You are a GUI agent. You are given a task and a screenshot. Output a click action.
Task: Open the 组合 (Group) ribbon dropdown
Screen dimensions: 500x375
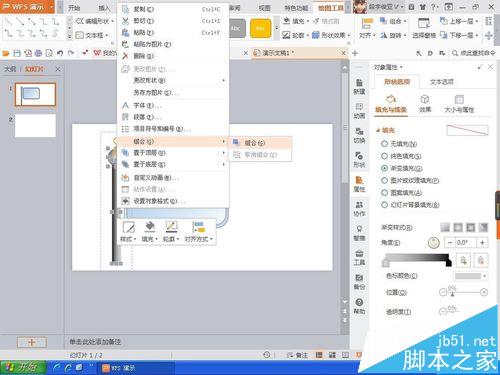(393, 21)
